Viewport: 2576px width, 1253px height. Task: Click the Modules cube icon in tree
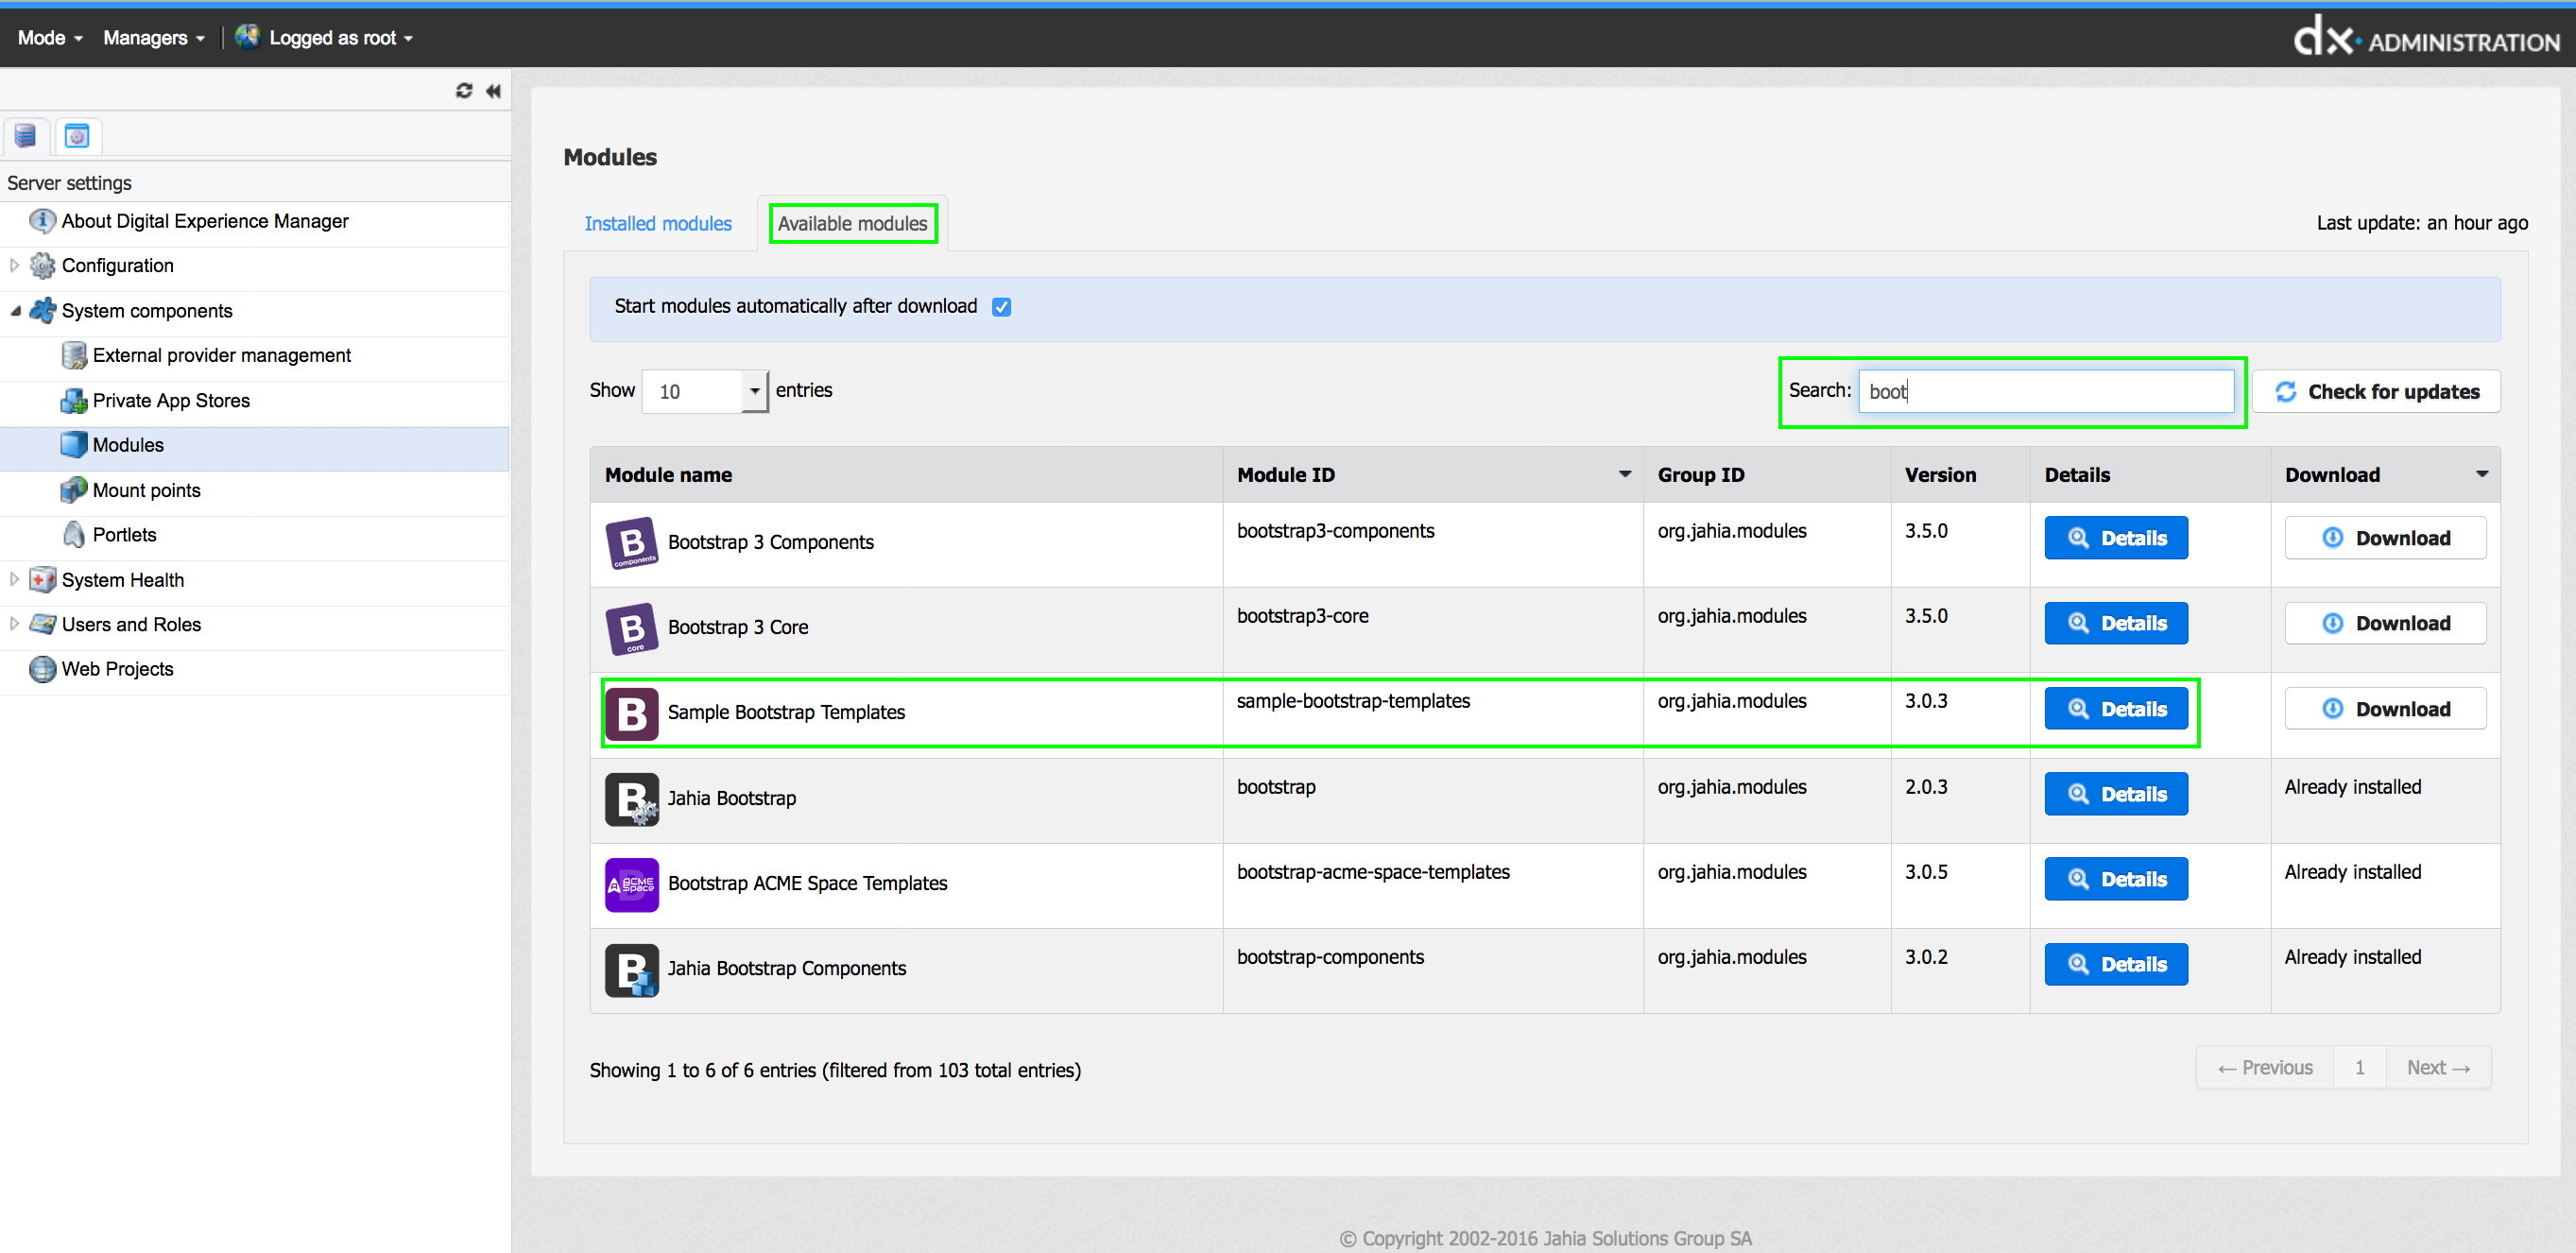(74, 445)
